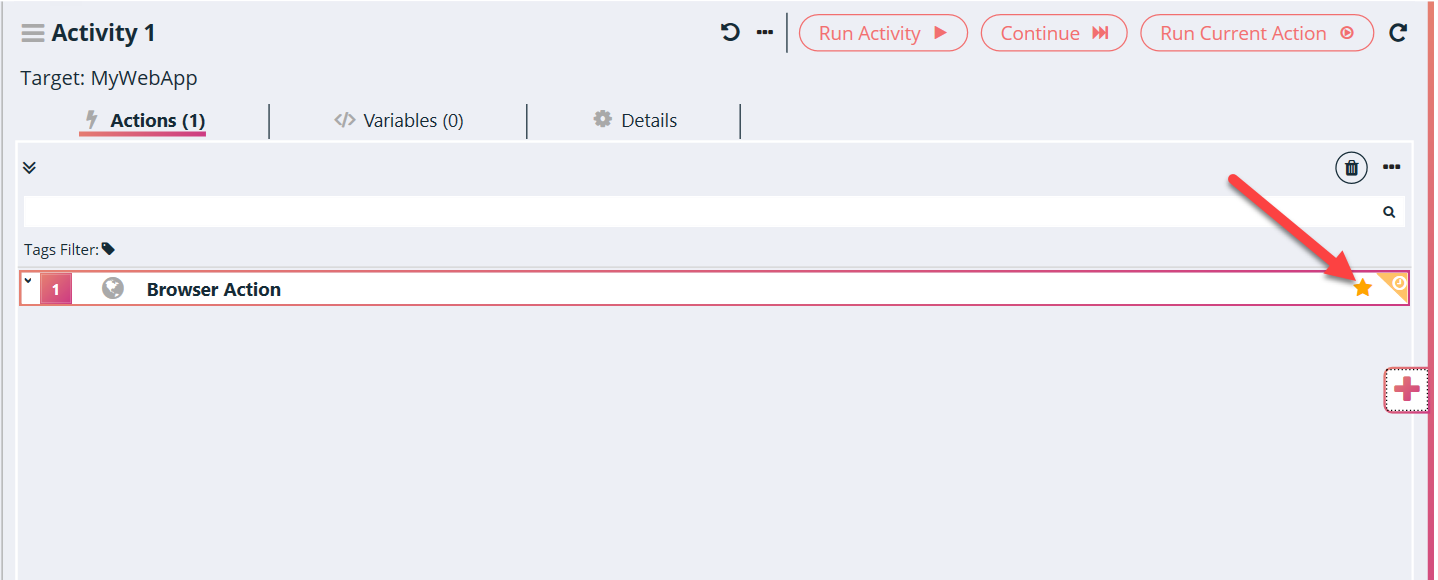Click the Tags Filter tag icon
Image resolution: width=1438 pixels, height=580 pixels.
point(109,249)
